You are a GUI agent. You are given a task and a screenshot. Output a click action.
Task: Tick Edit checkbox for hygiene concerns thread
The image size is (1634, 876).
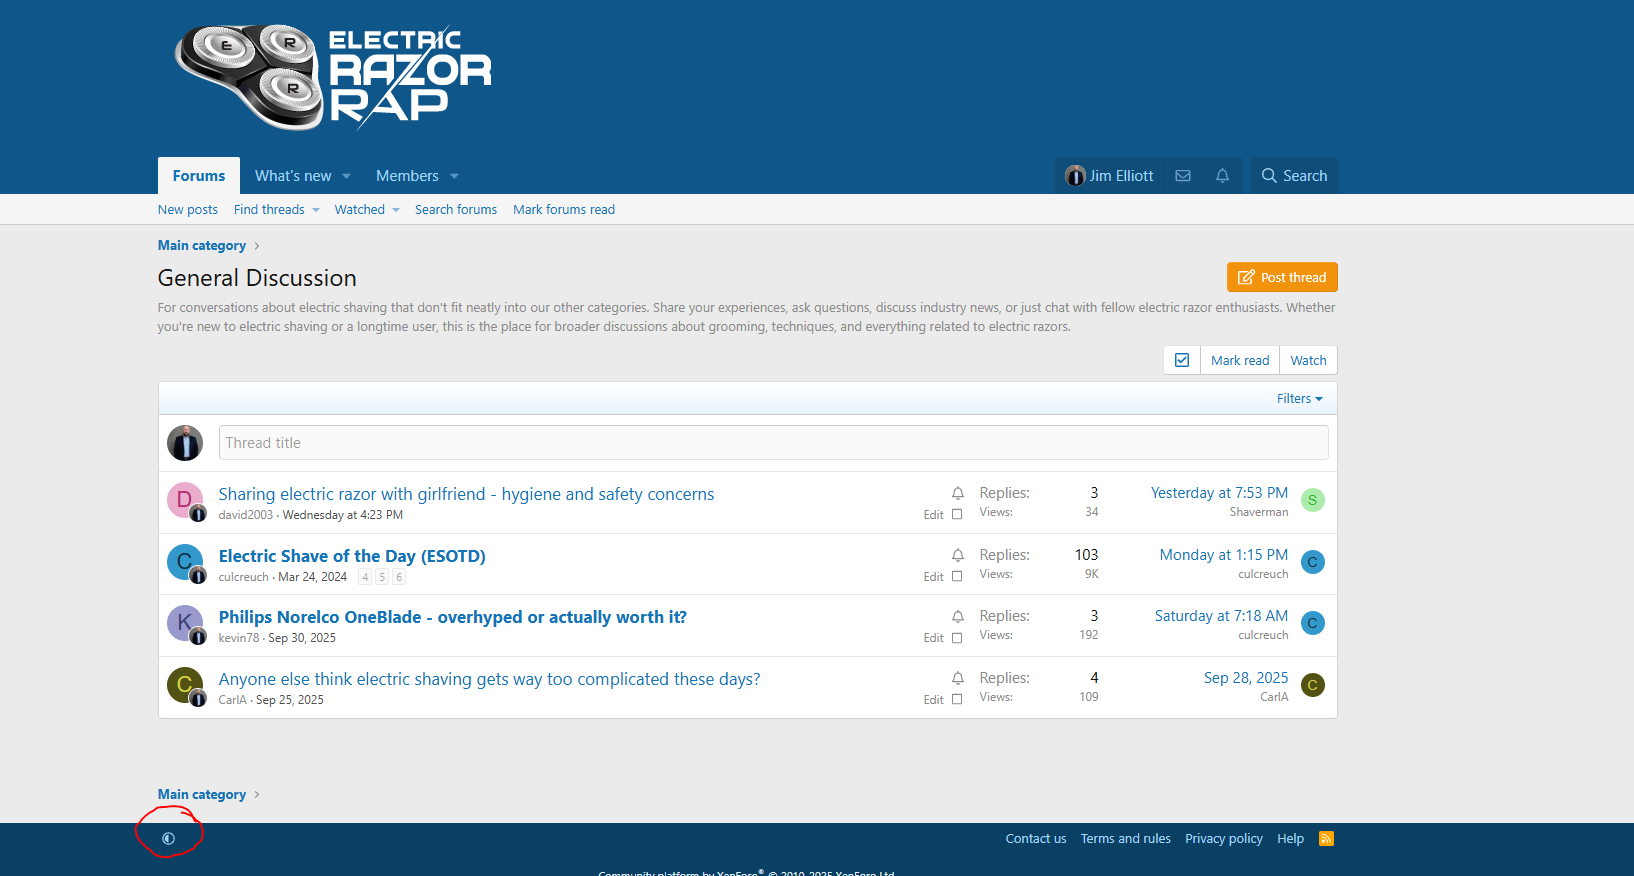coord(957,515)
